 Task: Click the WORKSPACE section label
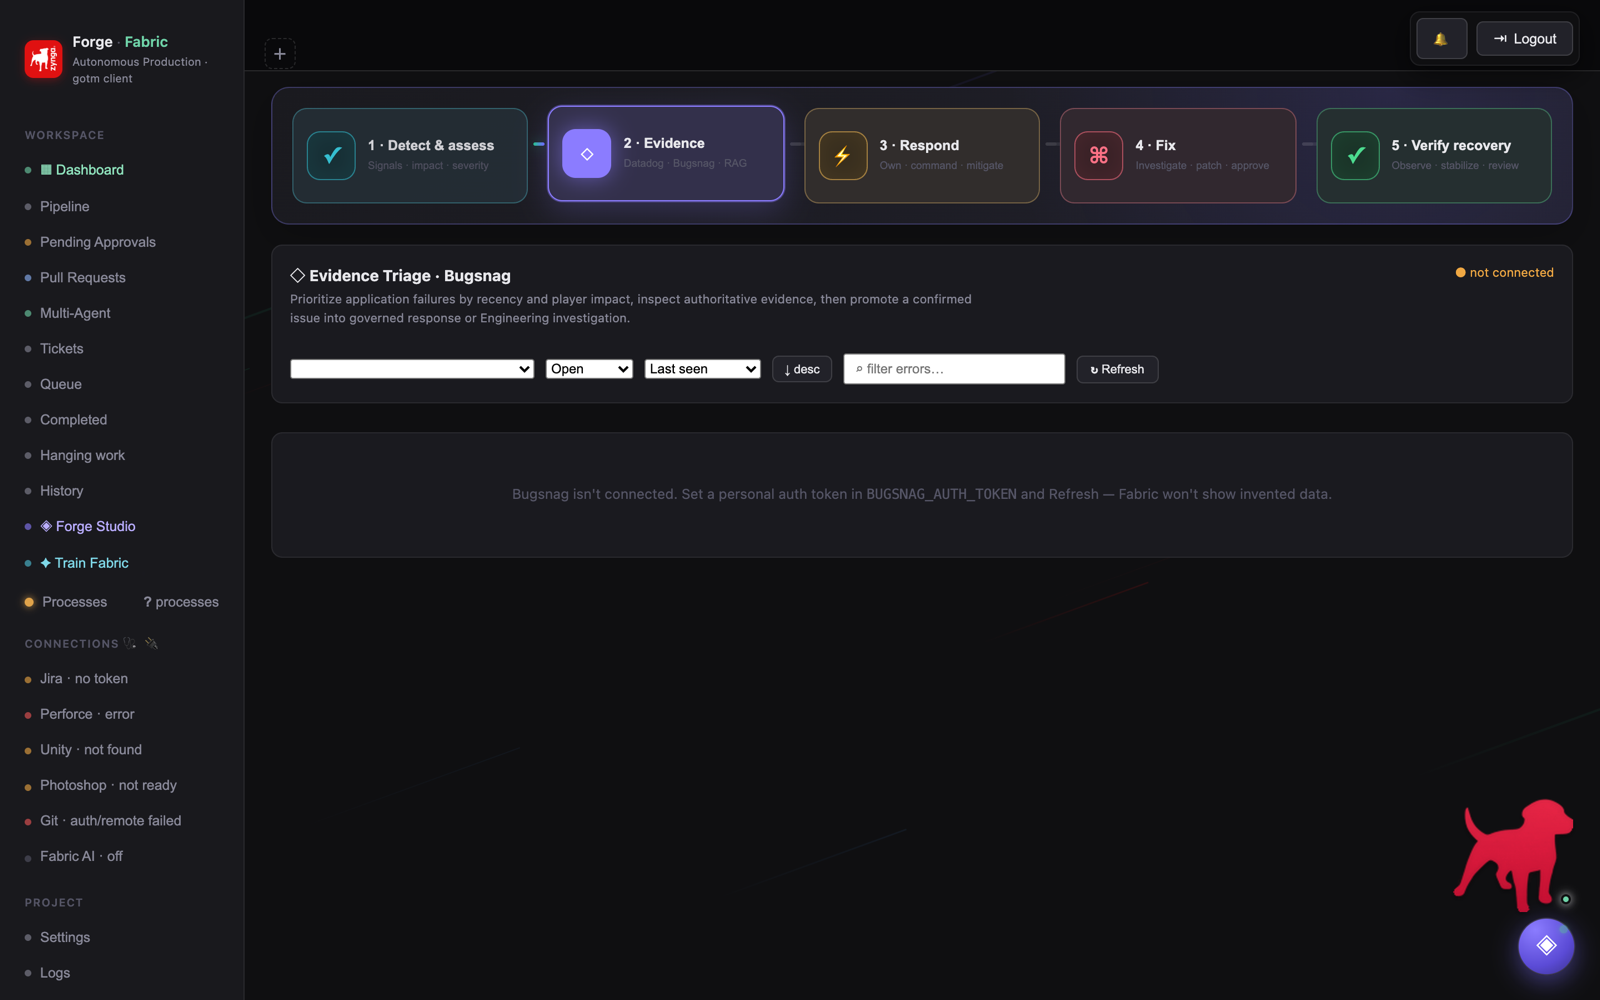coord(65,135)
